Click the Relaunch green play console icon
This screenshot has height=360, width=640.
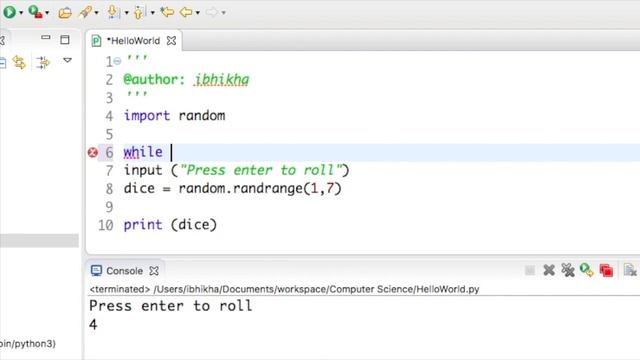coord(587,270)
